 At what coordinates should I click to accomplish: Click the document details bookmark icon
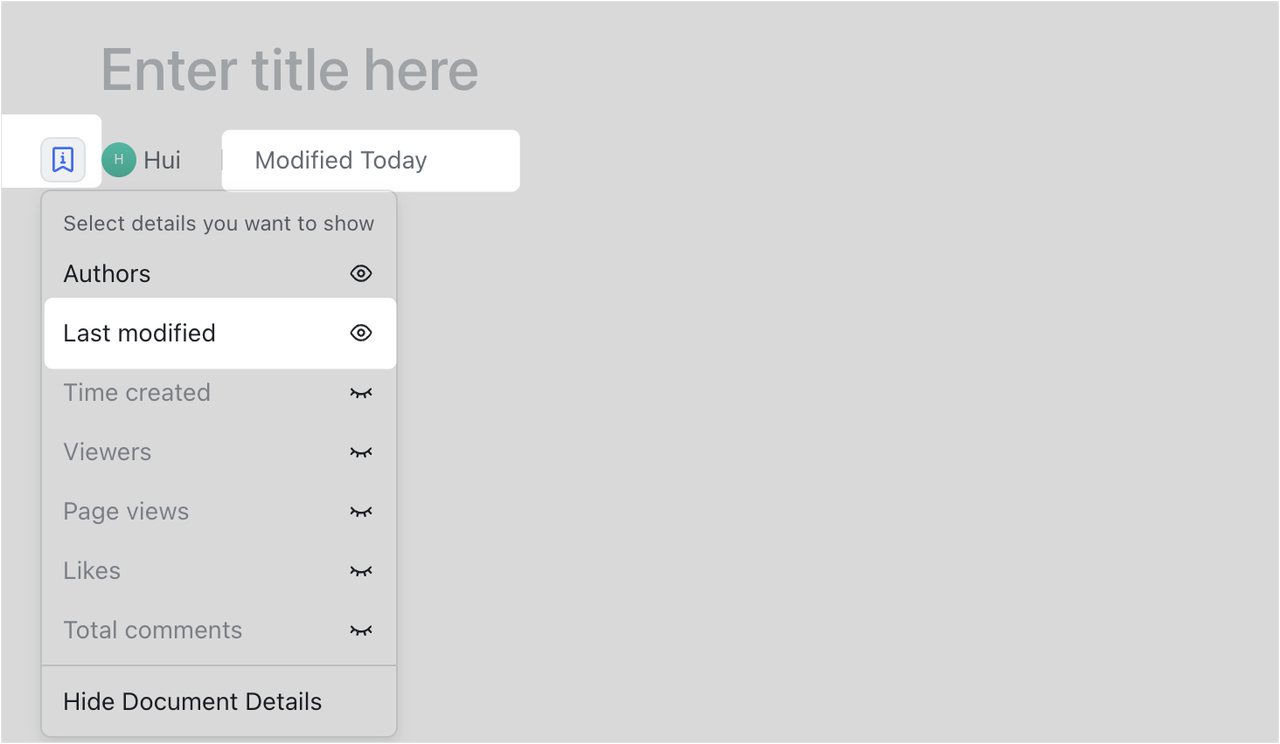pos(63,160)
